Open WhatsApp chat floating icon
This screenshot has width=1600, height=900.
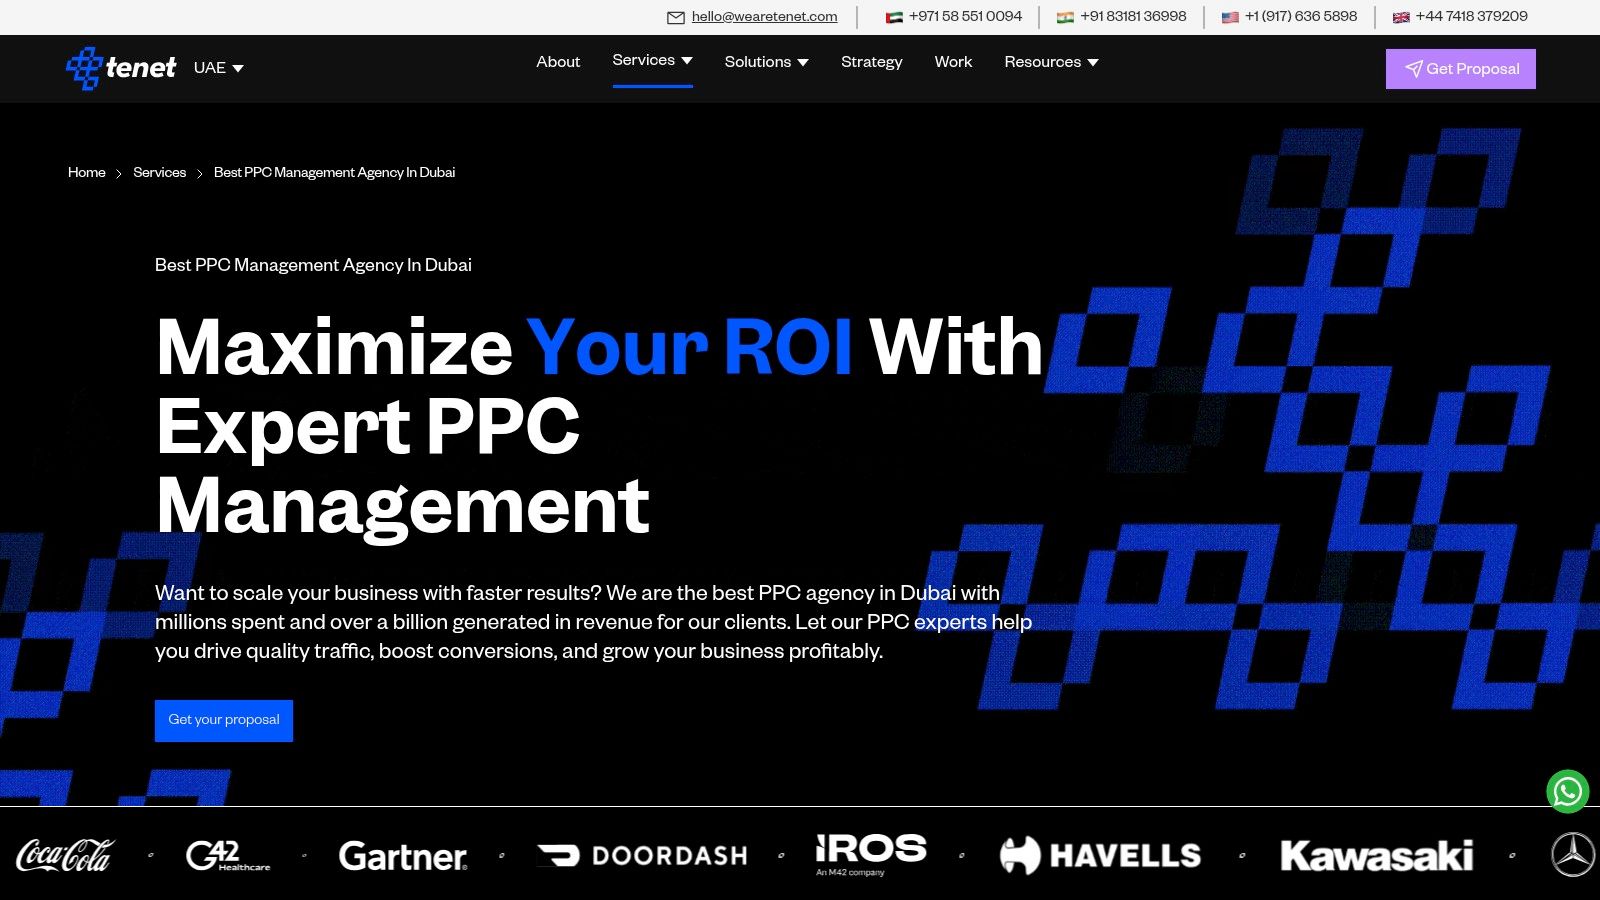pyautogui.click(x=1567, y=792)
